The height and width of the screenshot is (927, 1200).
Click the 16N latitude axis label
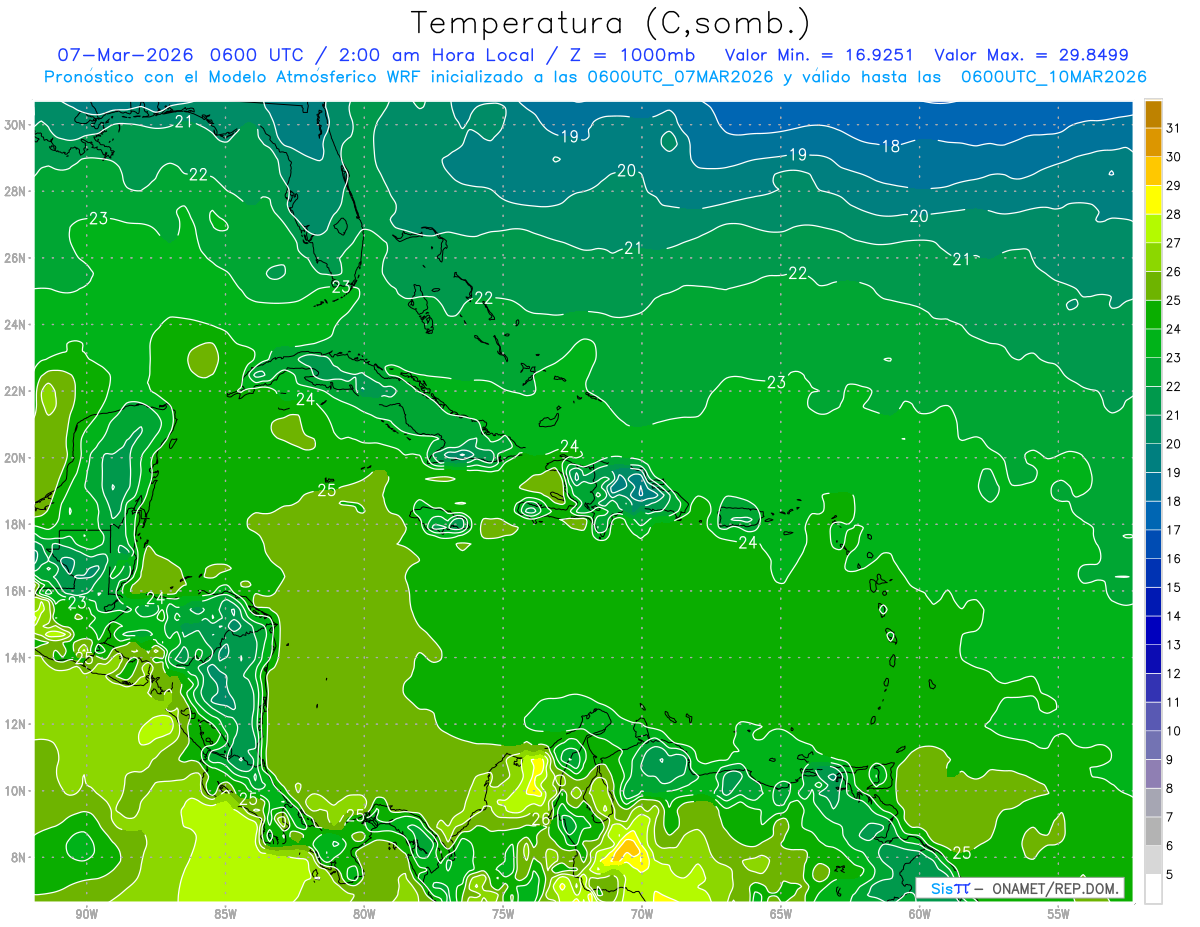(x=15, y=591)
